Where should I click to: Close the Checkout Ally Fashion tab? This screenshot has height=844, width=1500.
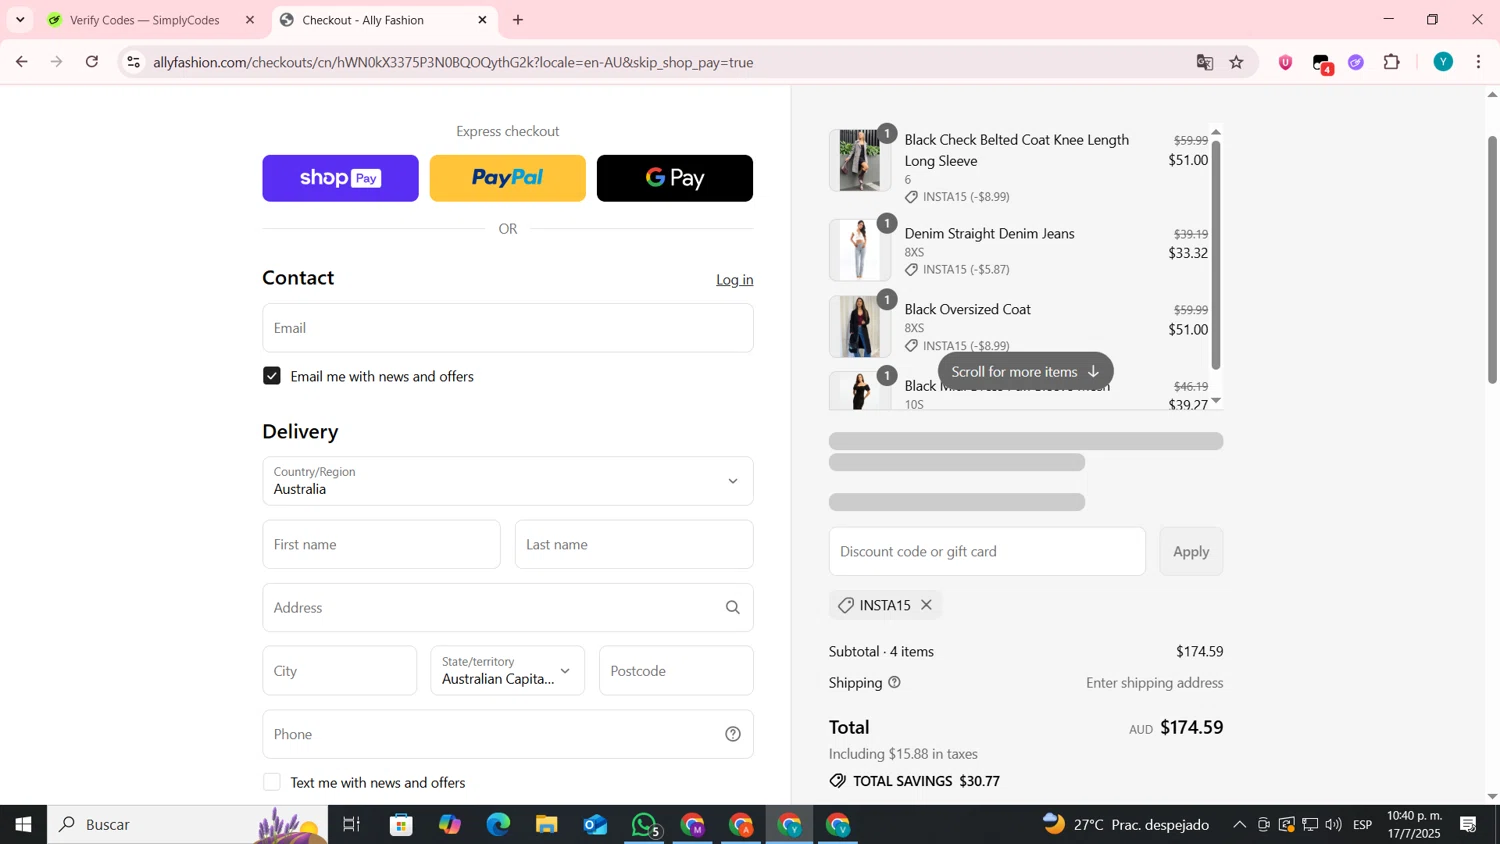[482, 20]
